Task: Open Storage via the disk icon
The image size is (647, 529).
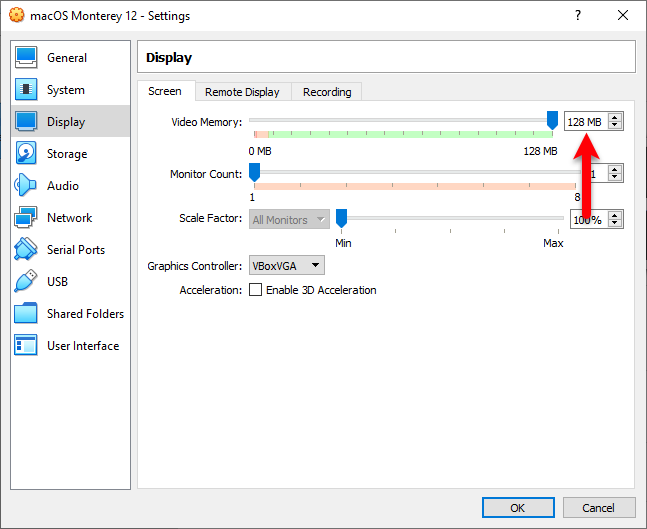Action: (x=26, y=153)
